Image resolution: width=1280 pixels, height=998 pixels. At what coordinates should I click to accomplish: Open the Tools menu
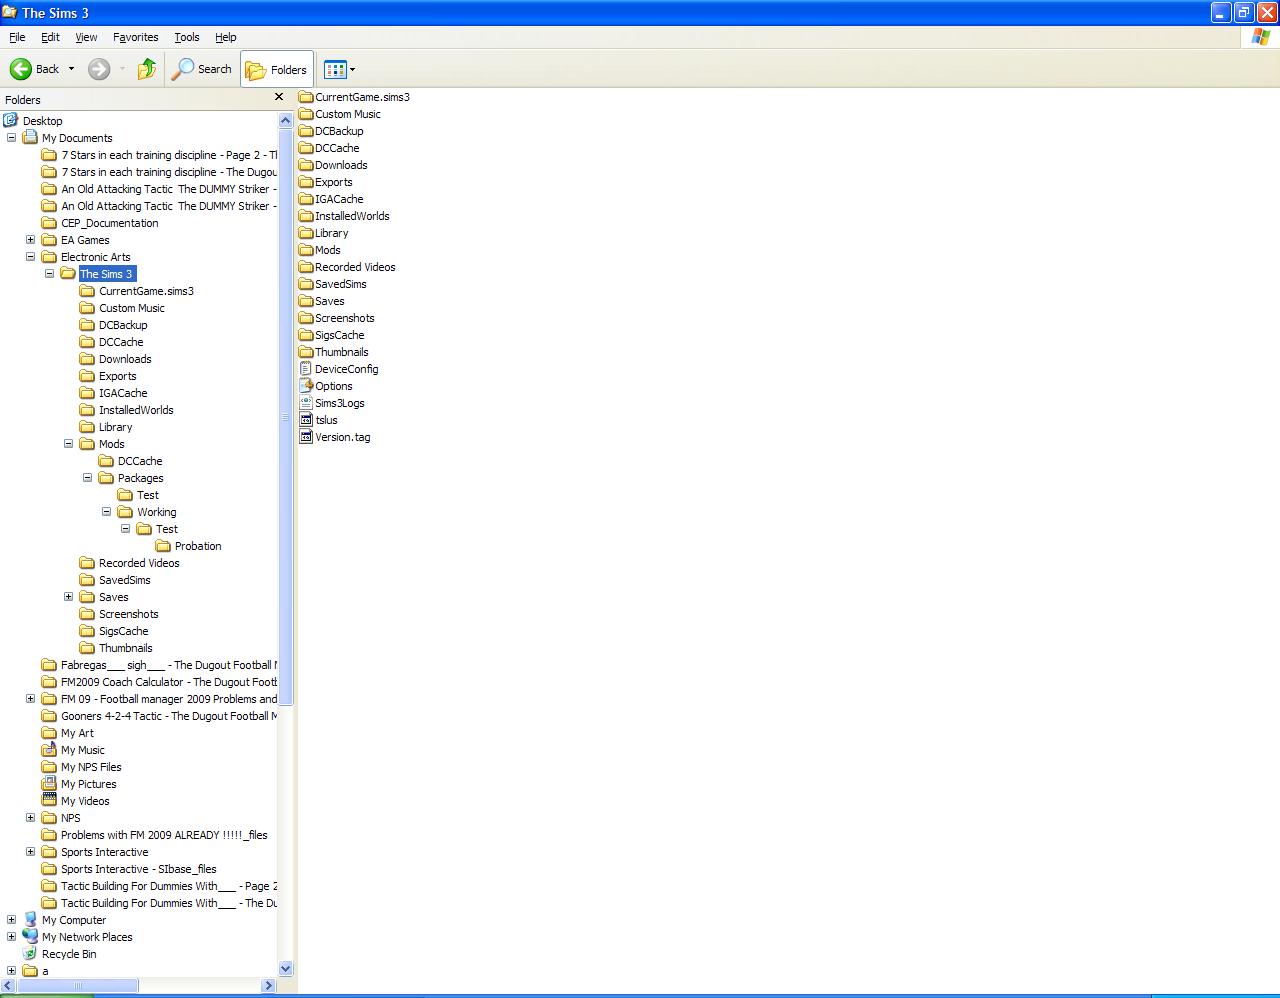click(x=186, y=37)
